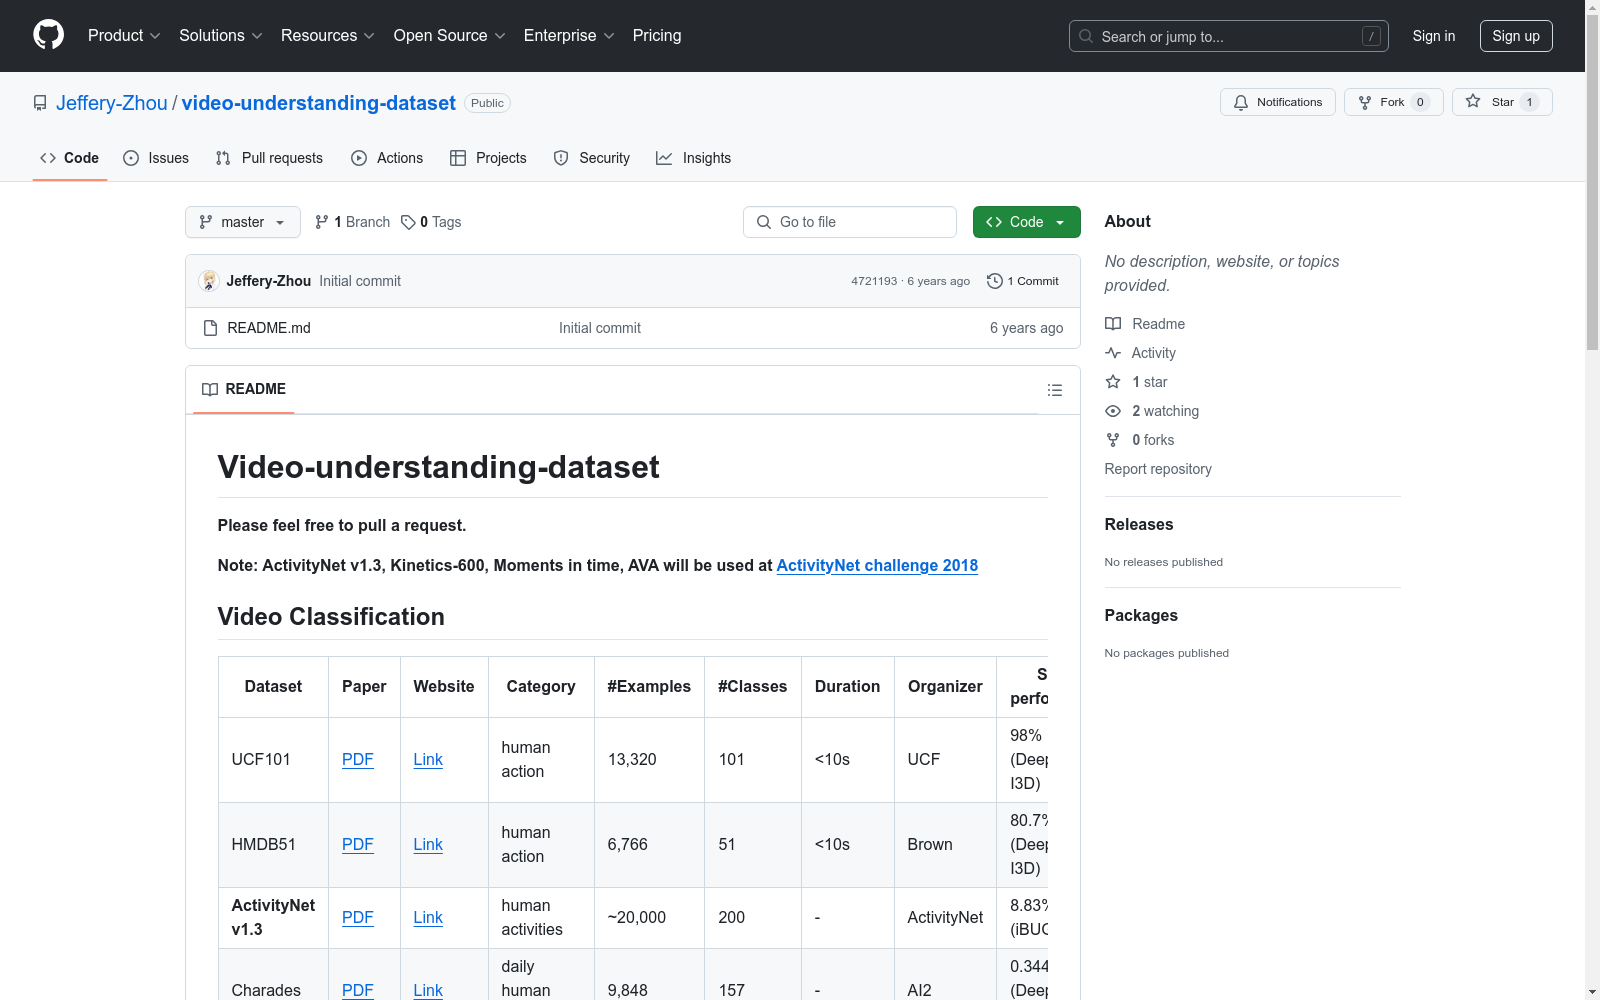Viewport: 1600px width, 1000px height.
Task: Click the Search or jump to field
Action: (1229, 36)
